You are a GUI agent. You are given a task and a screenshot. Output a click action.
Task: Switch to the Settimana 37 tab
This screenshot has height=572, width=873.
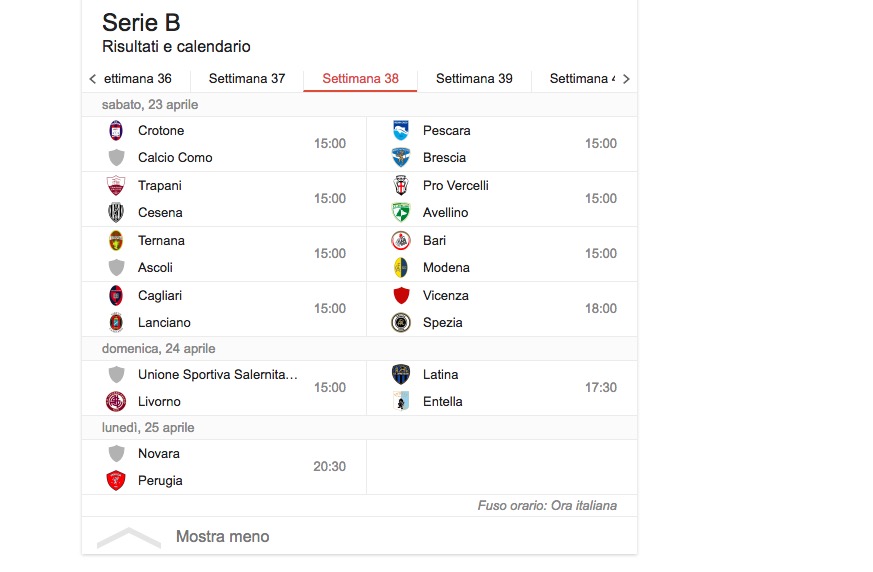pos(247,79)
